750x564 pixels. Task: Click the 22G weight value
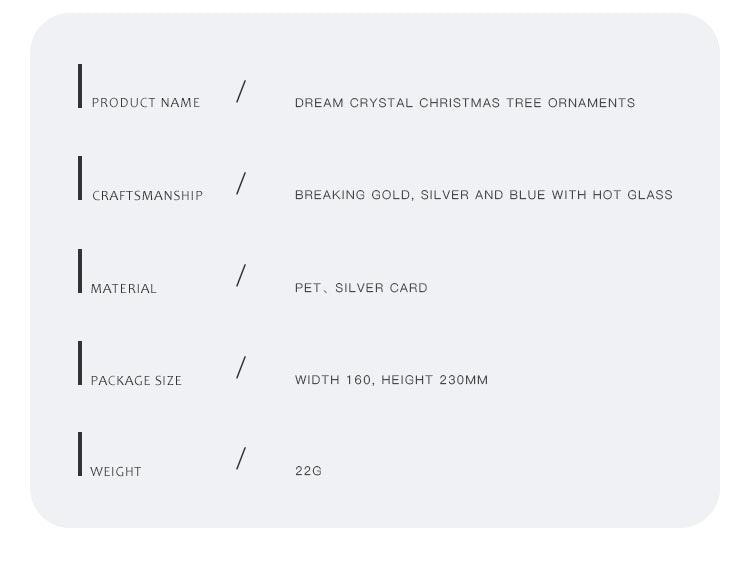[x=308, y=471]
